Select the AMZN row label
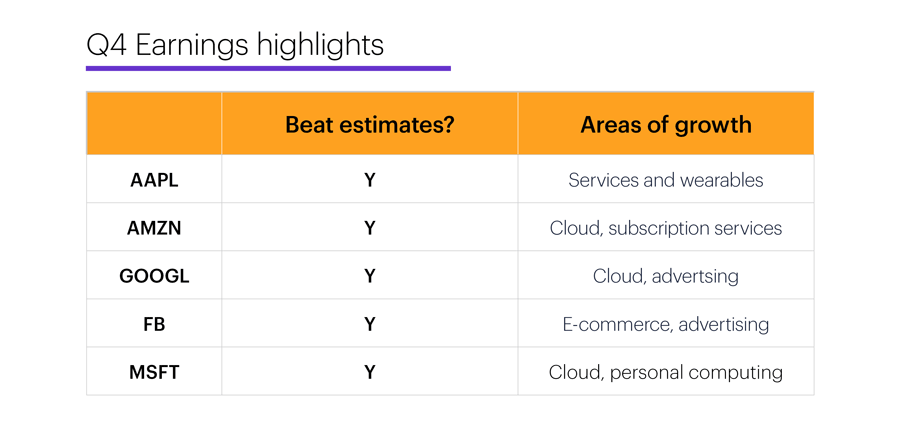The width and height of the screenshot is (900, 424). point(154,228)
